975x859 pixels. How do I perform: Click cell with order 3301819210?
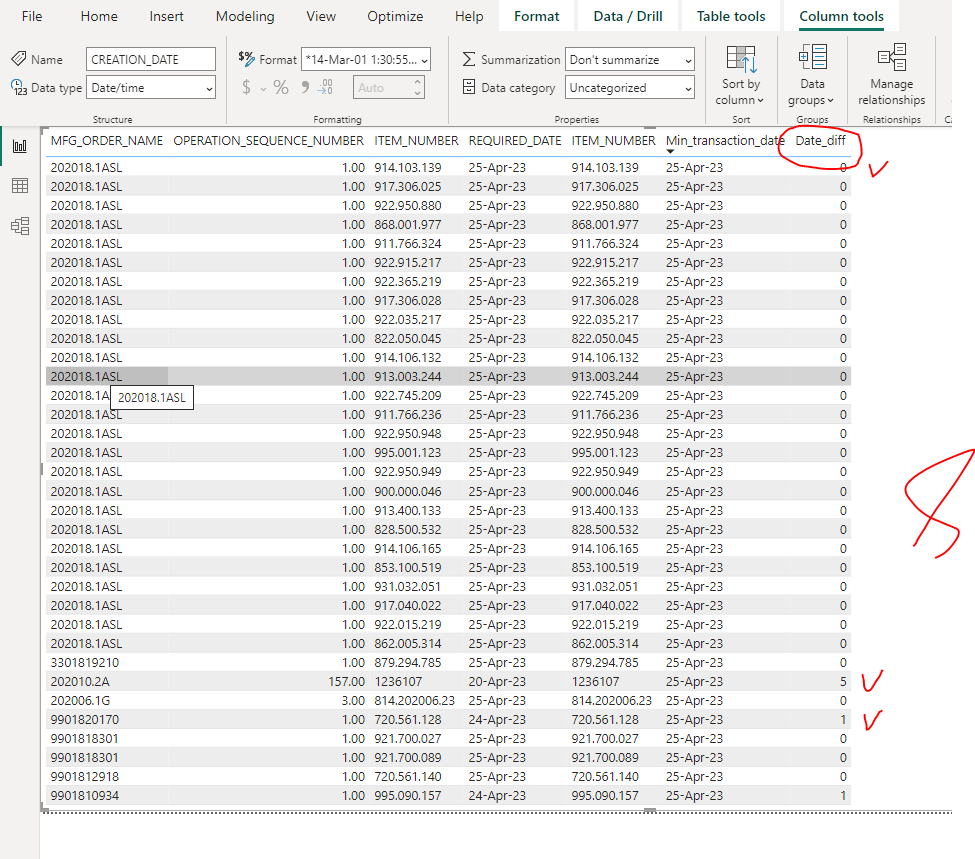pos(85,662)
